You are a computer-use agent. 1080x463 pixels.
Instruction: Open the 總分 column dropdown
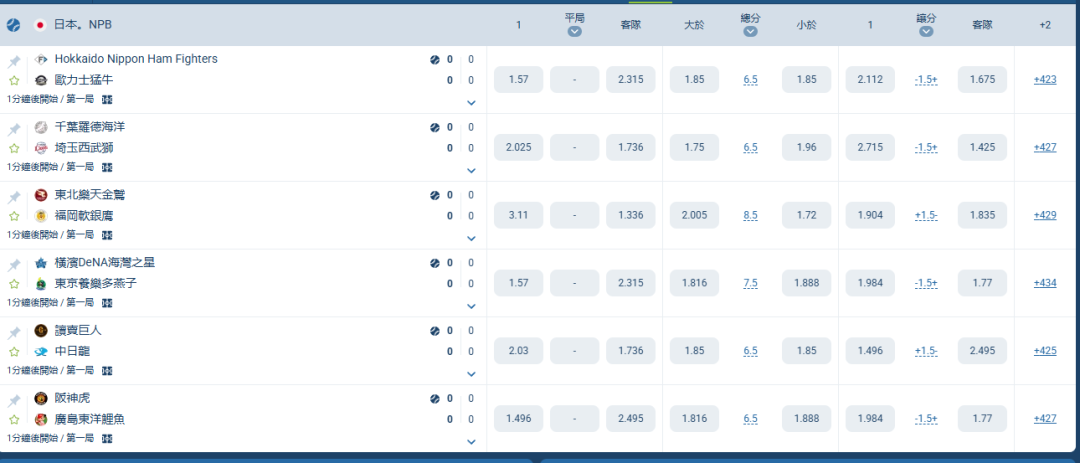751,32
